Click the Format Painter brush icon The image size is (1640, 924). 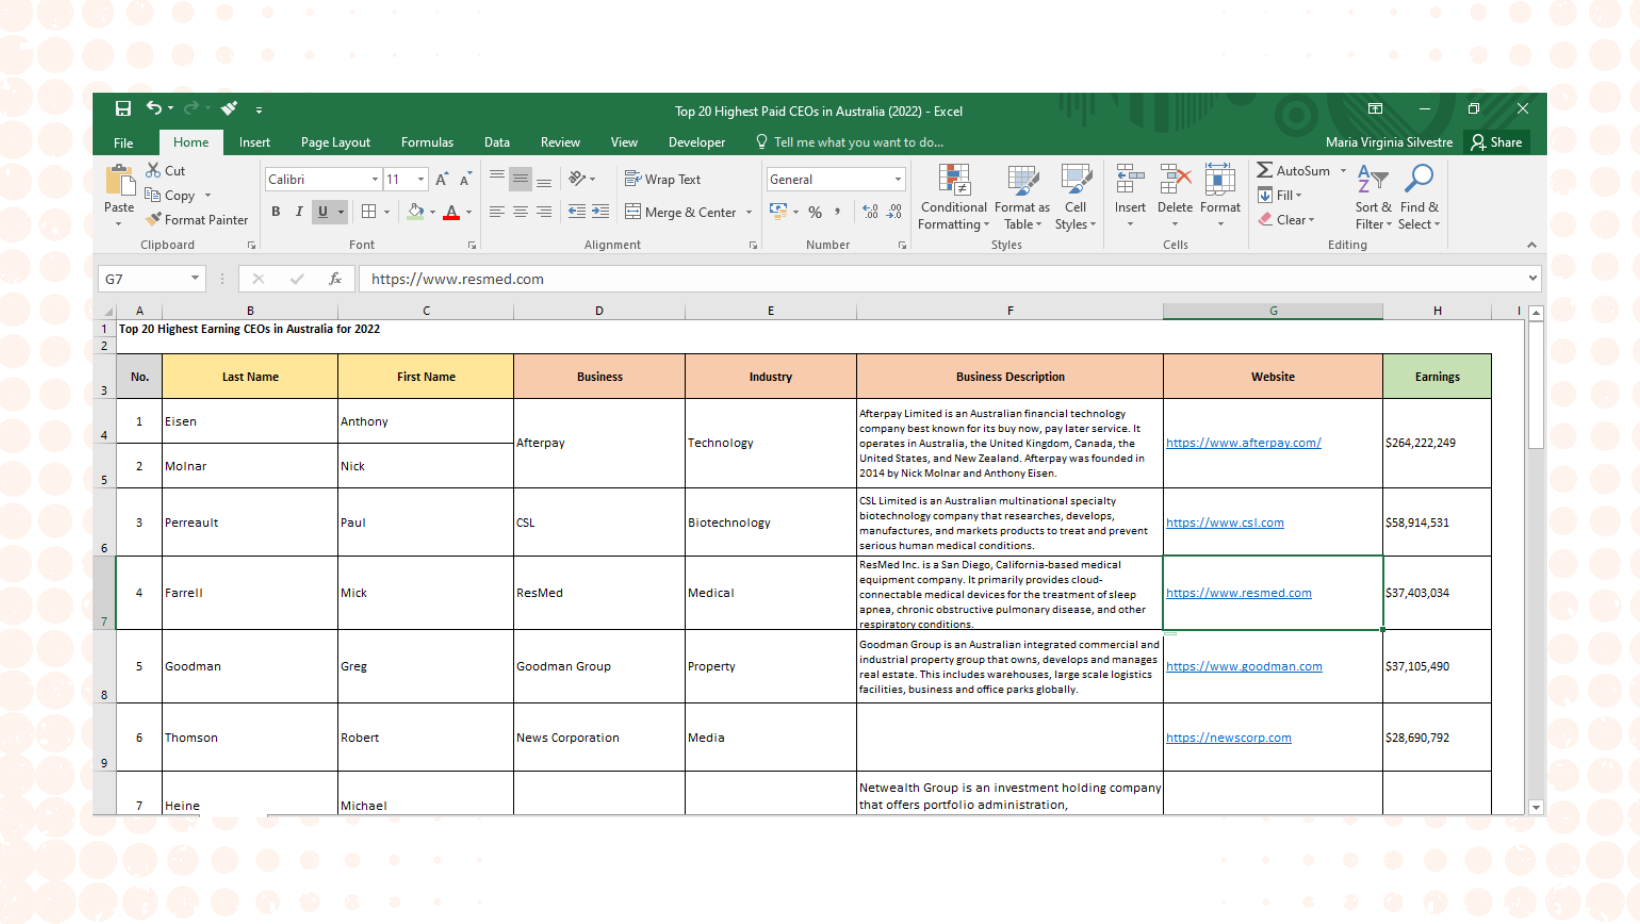[153, 219]
